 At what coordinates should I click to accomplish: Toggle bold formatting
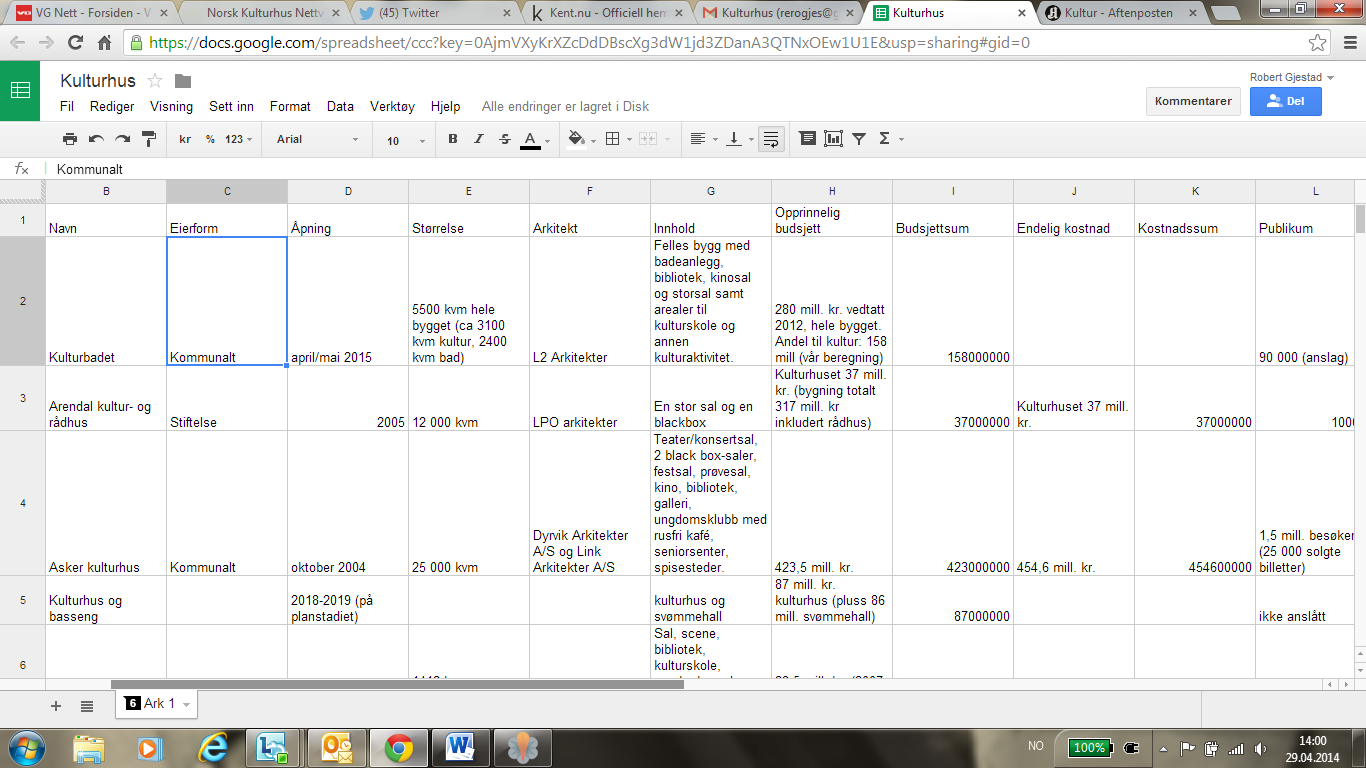pyautogui.click(x=453, y=139)
